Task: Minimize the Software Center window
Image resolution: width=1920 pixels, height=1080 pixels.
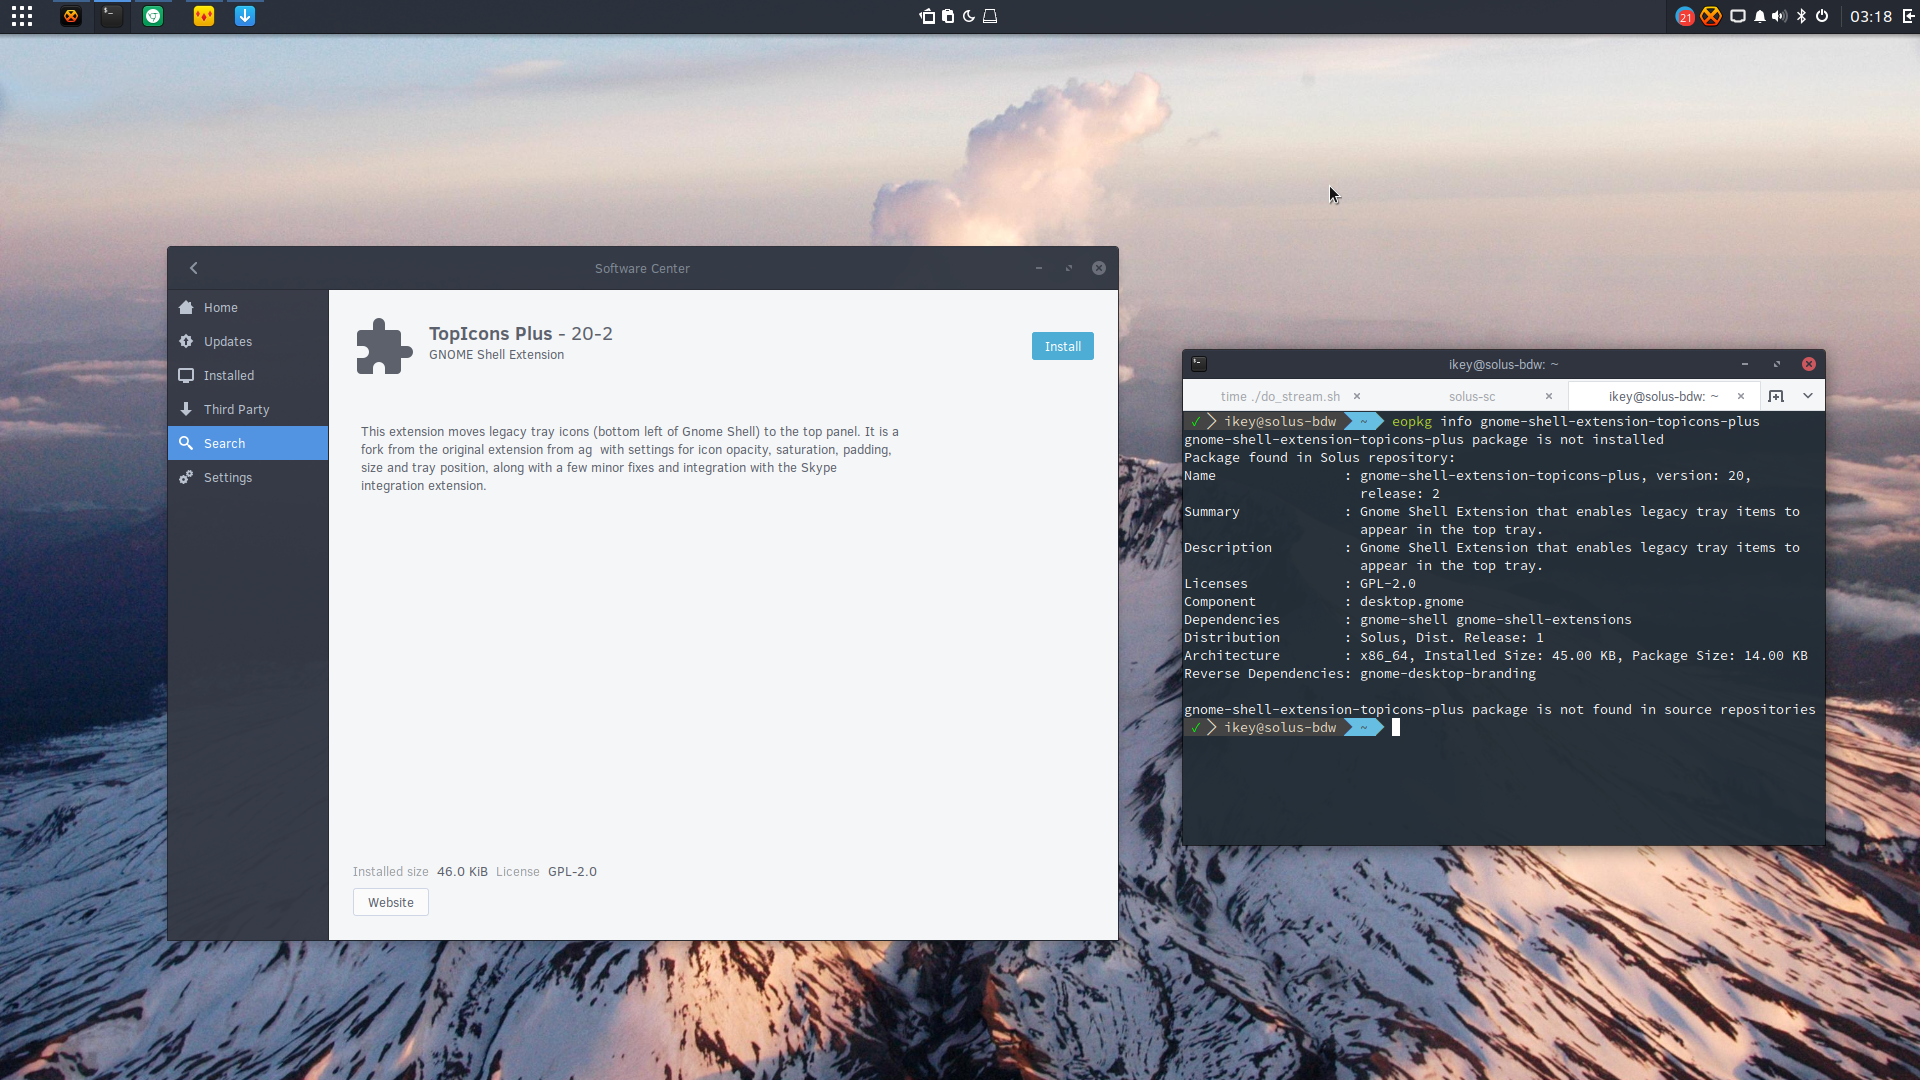Action: coord(1039,268)
